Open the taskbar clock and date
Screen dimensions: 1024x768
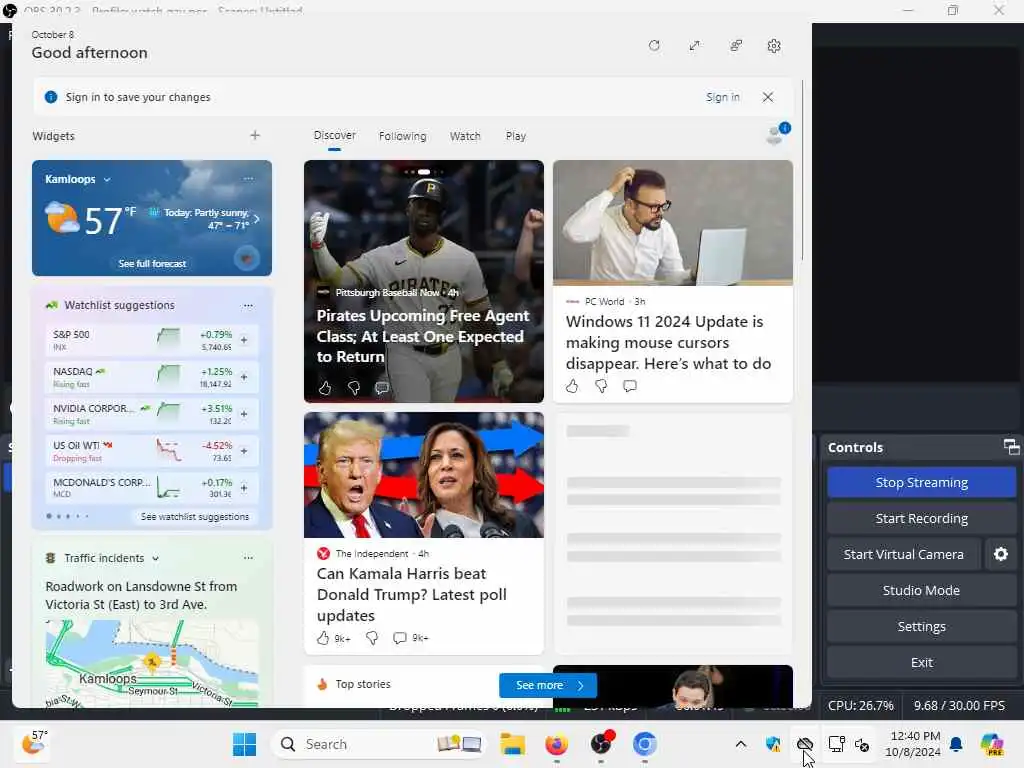click(914, 744)
